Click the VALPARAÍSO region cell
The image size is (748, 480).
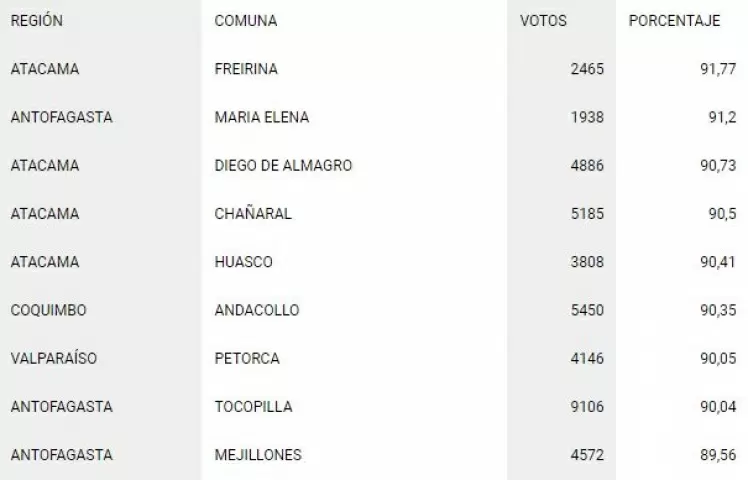coord(54,358)
